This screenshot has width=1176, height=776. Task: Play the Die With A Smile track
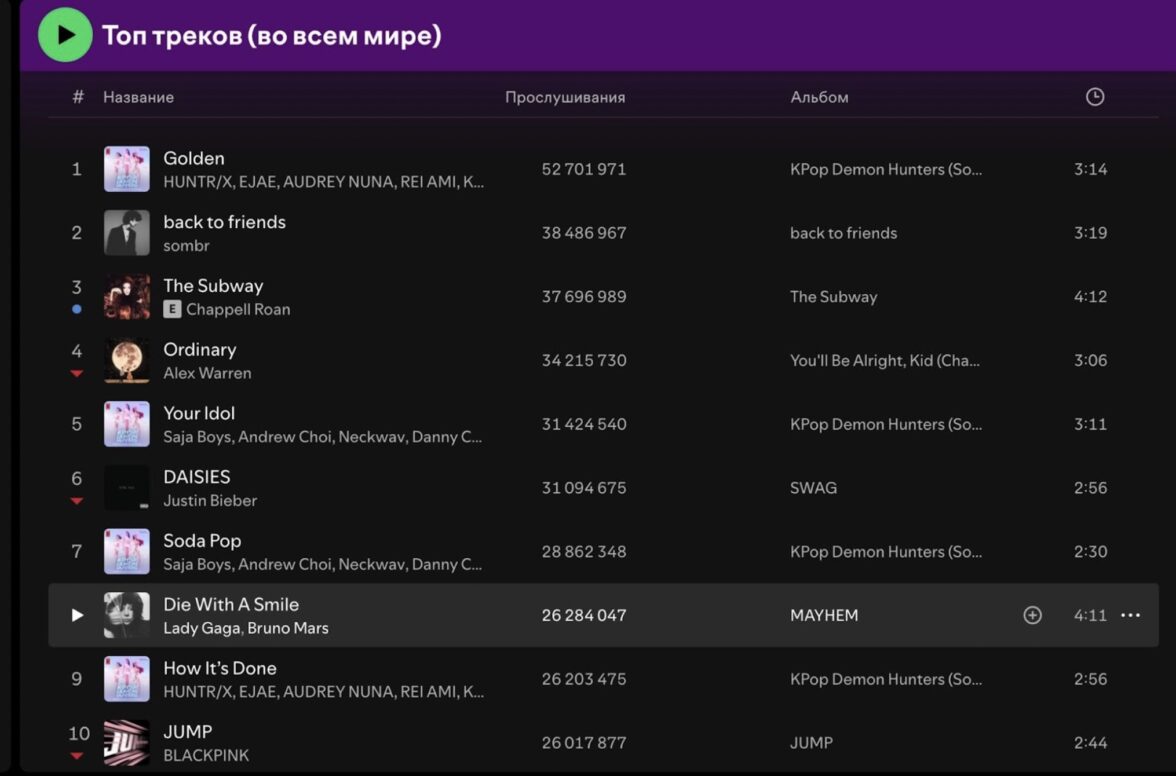77,615
